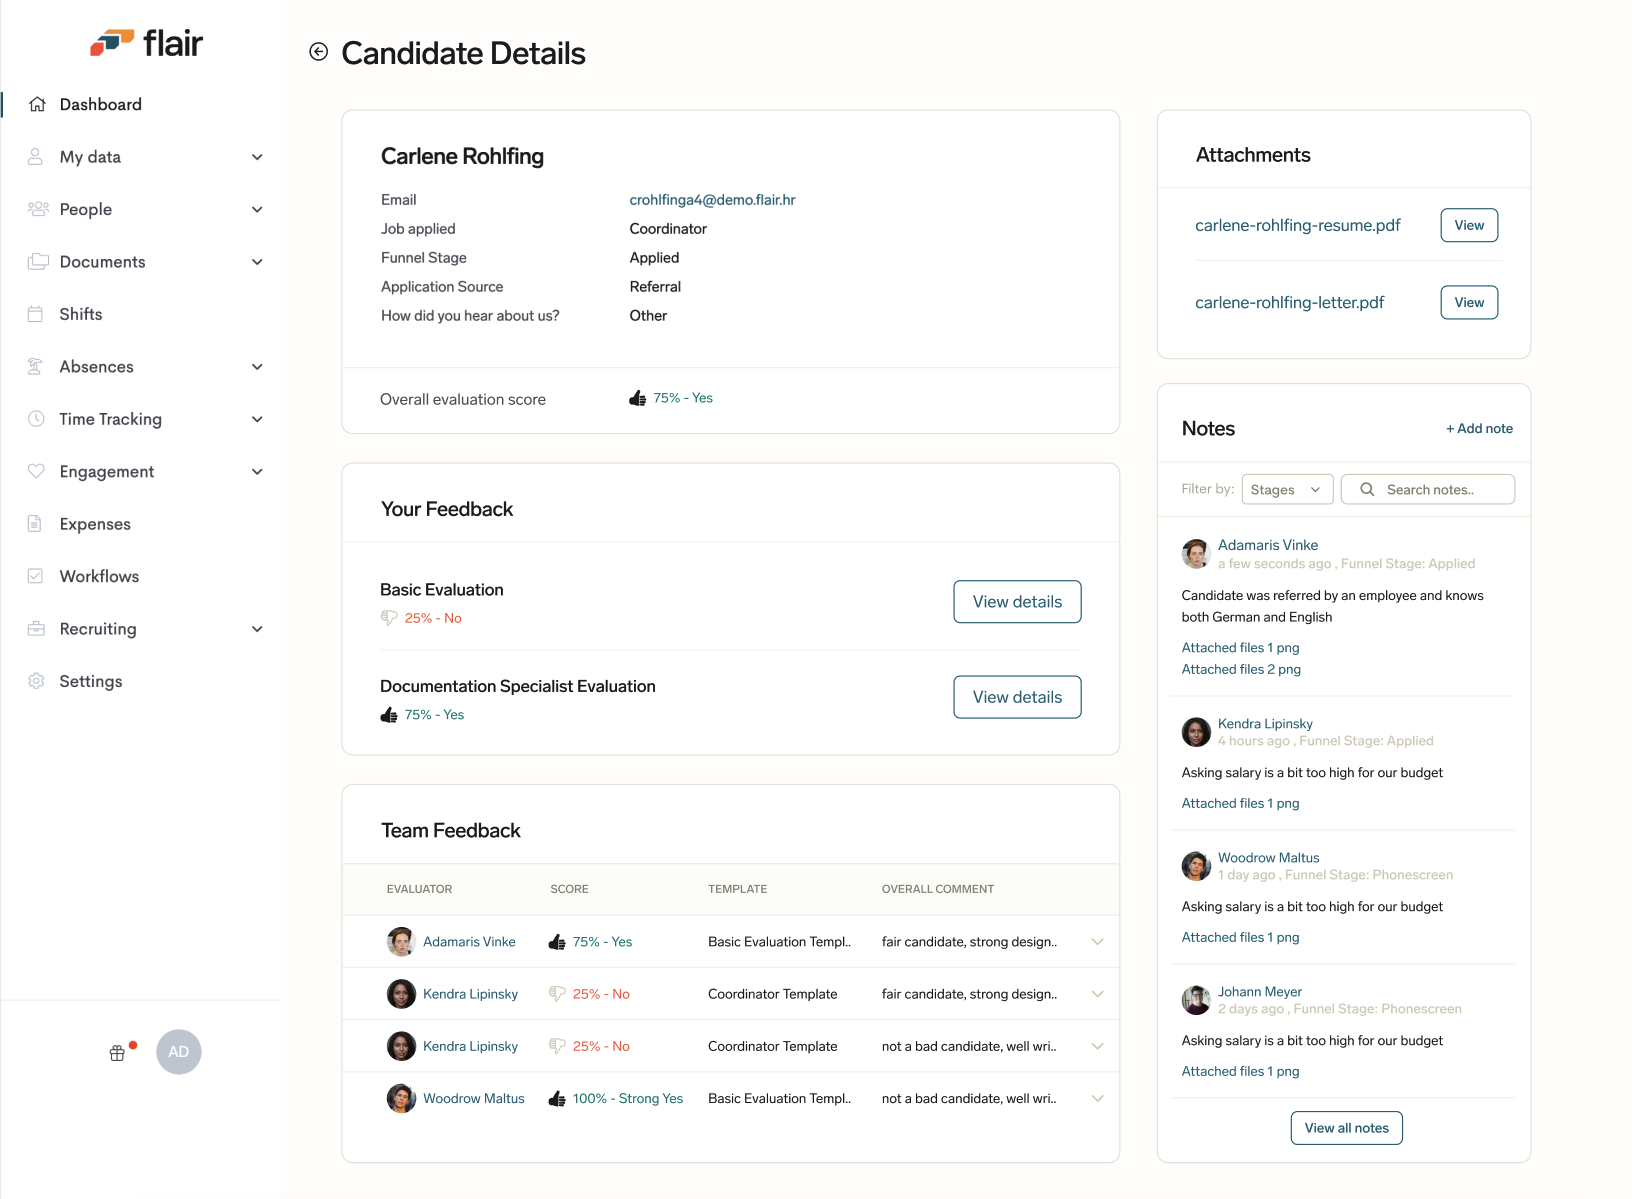1632x1199 pixels.
Task: Expand the My data menu
Action: pyautogui.click(x=257, y=157)
